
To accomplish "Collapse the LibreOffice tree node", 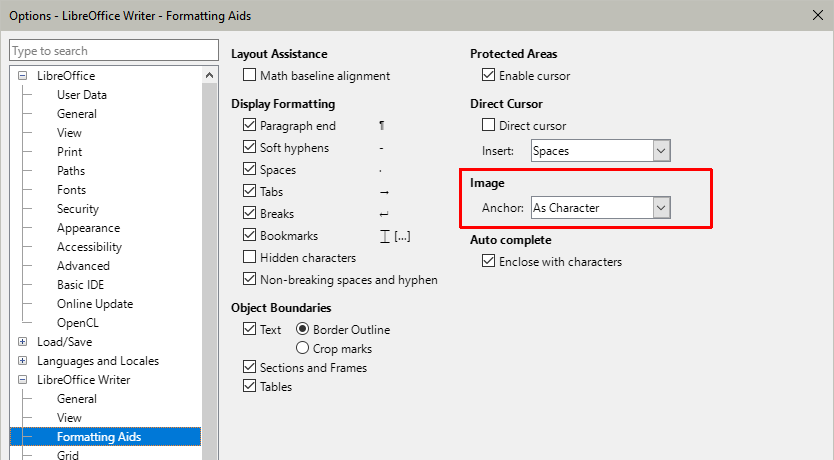I will click(x=22, y=76).
